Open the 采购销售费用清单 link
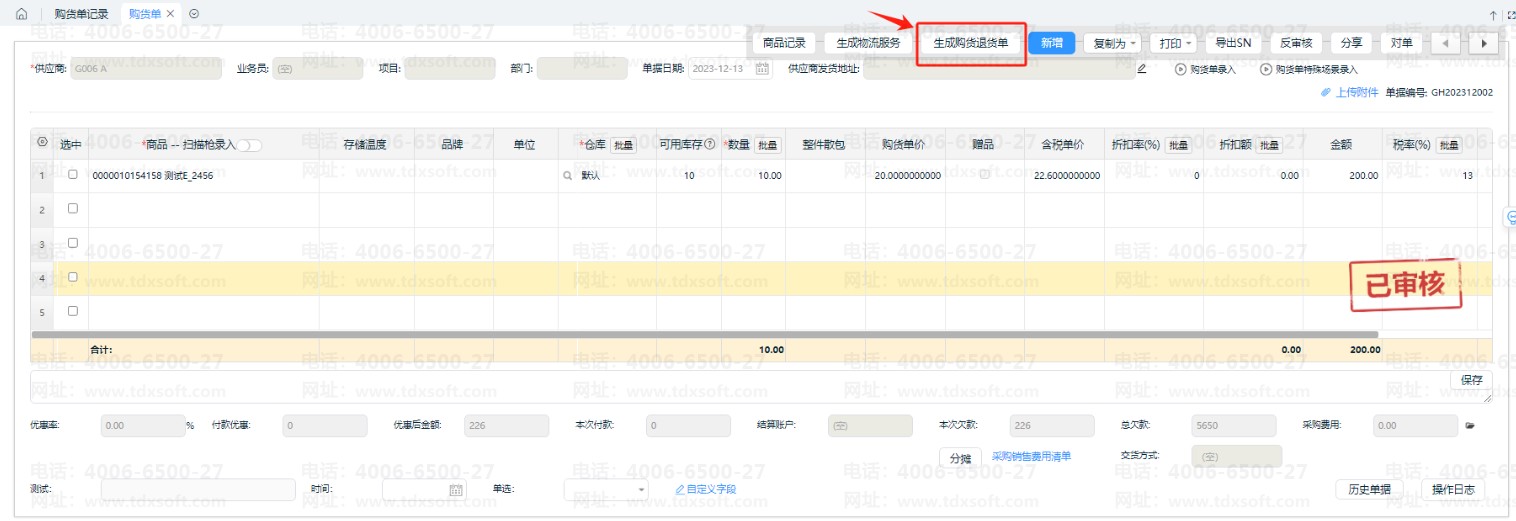Viewport: 1516px width, 521px height. click(1031, 457)
